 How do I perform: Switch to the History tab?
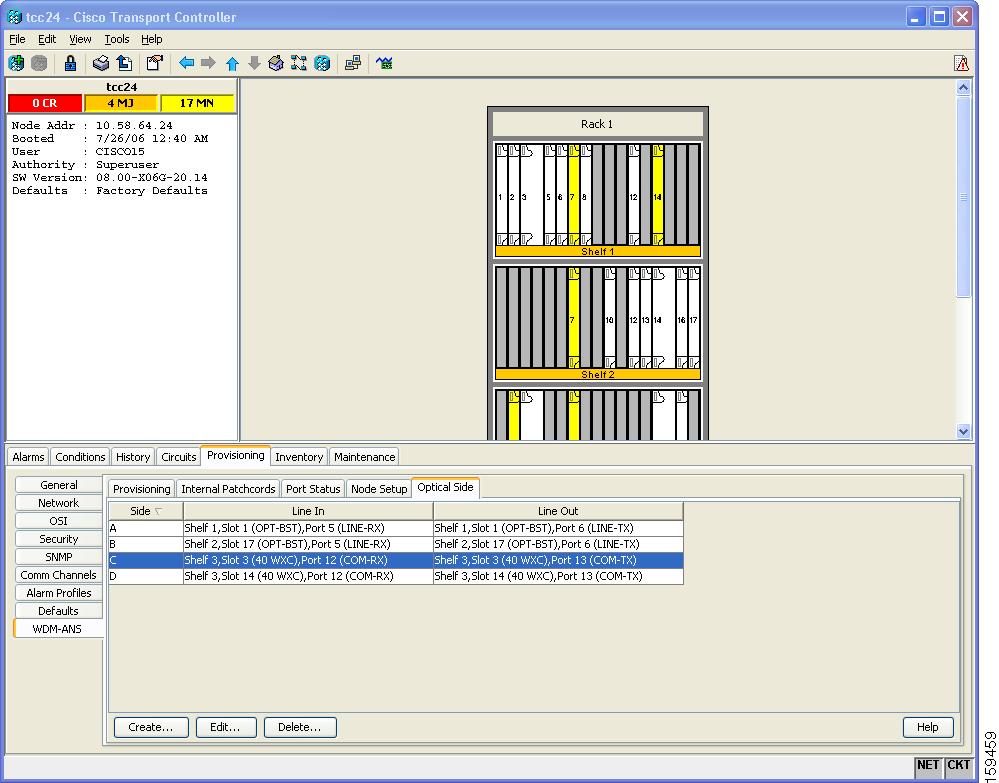tap(133, 457)
